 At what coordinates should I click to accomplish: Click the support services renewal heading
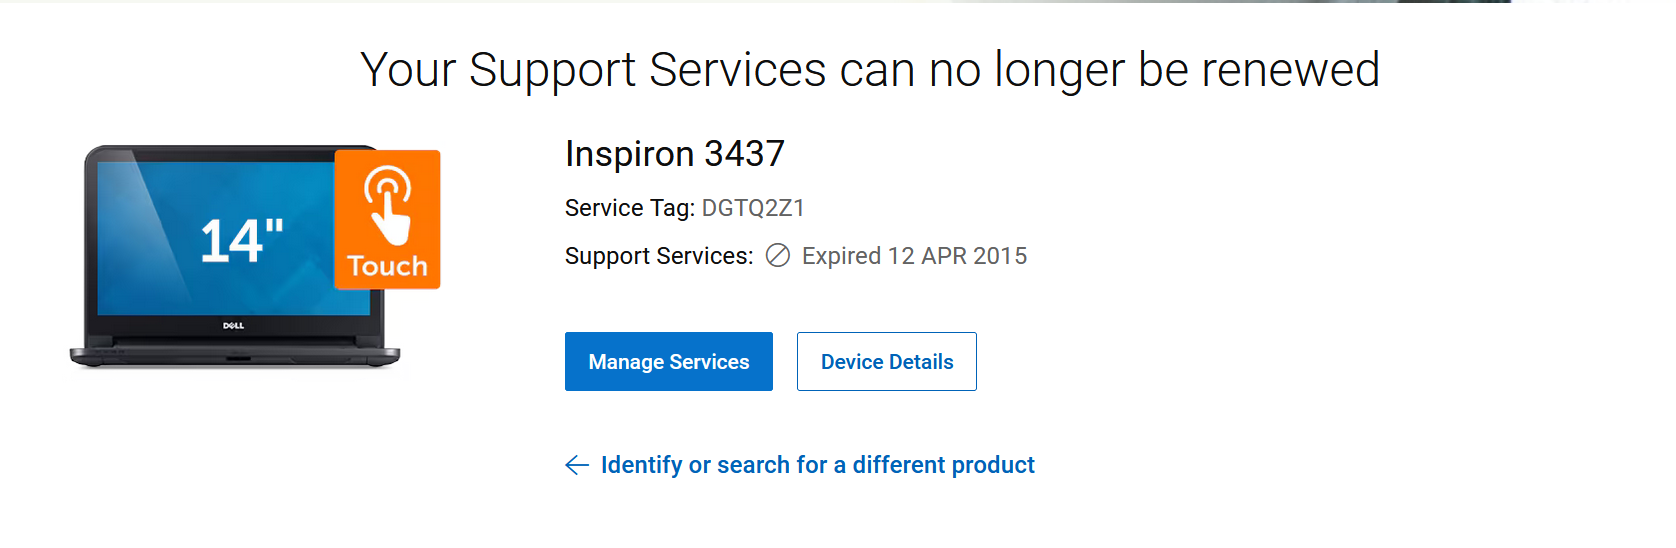click(x=869, y=70)
